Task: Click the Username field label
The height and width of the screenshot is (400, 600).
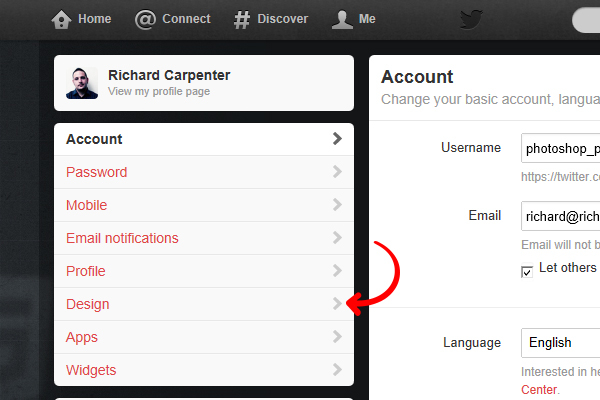Action: (x=471, y=148)
